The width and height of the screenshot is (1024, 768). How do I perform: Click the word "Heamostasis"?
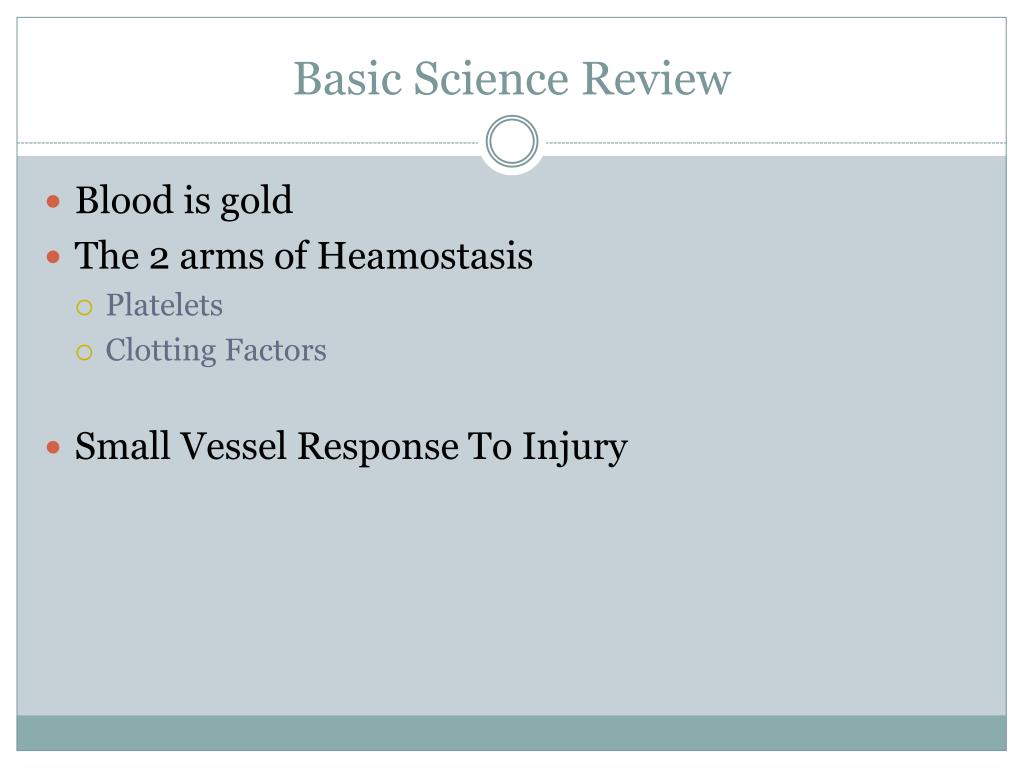point(425,256)
